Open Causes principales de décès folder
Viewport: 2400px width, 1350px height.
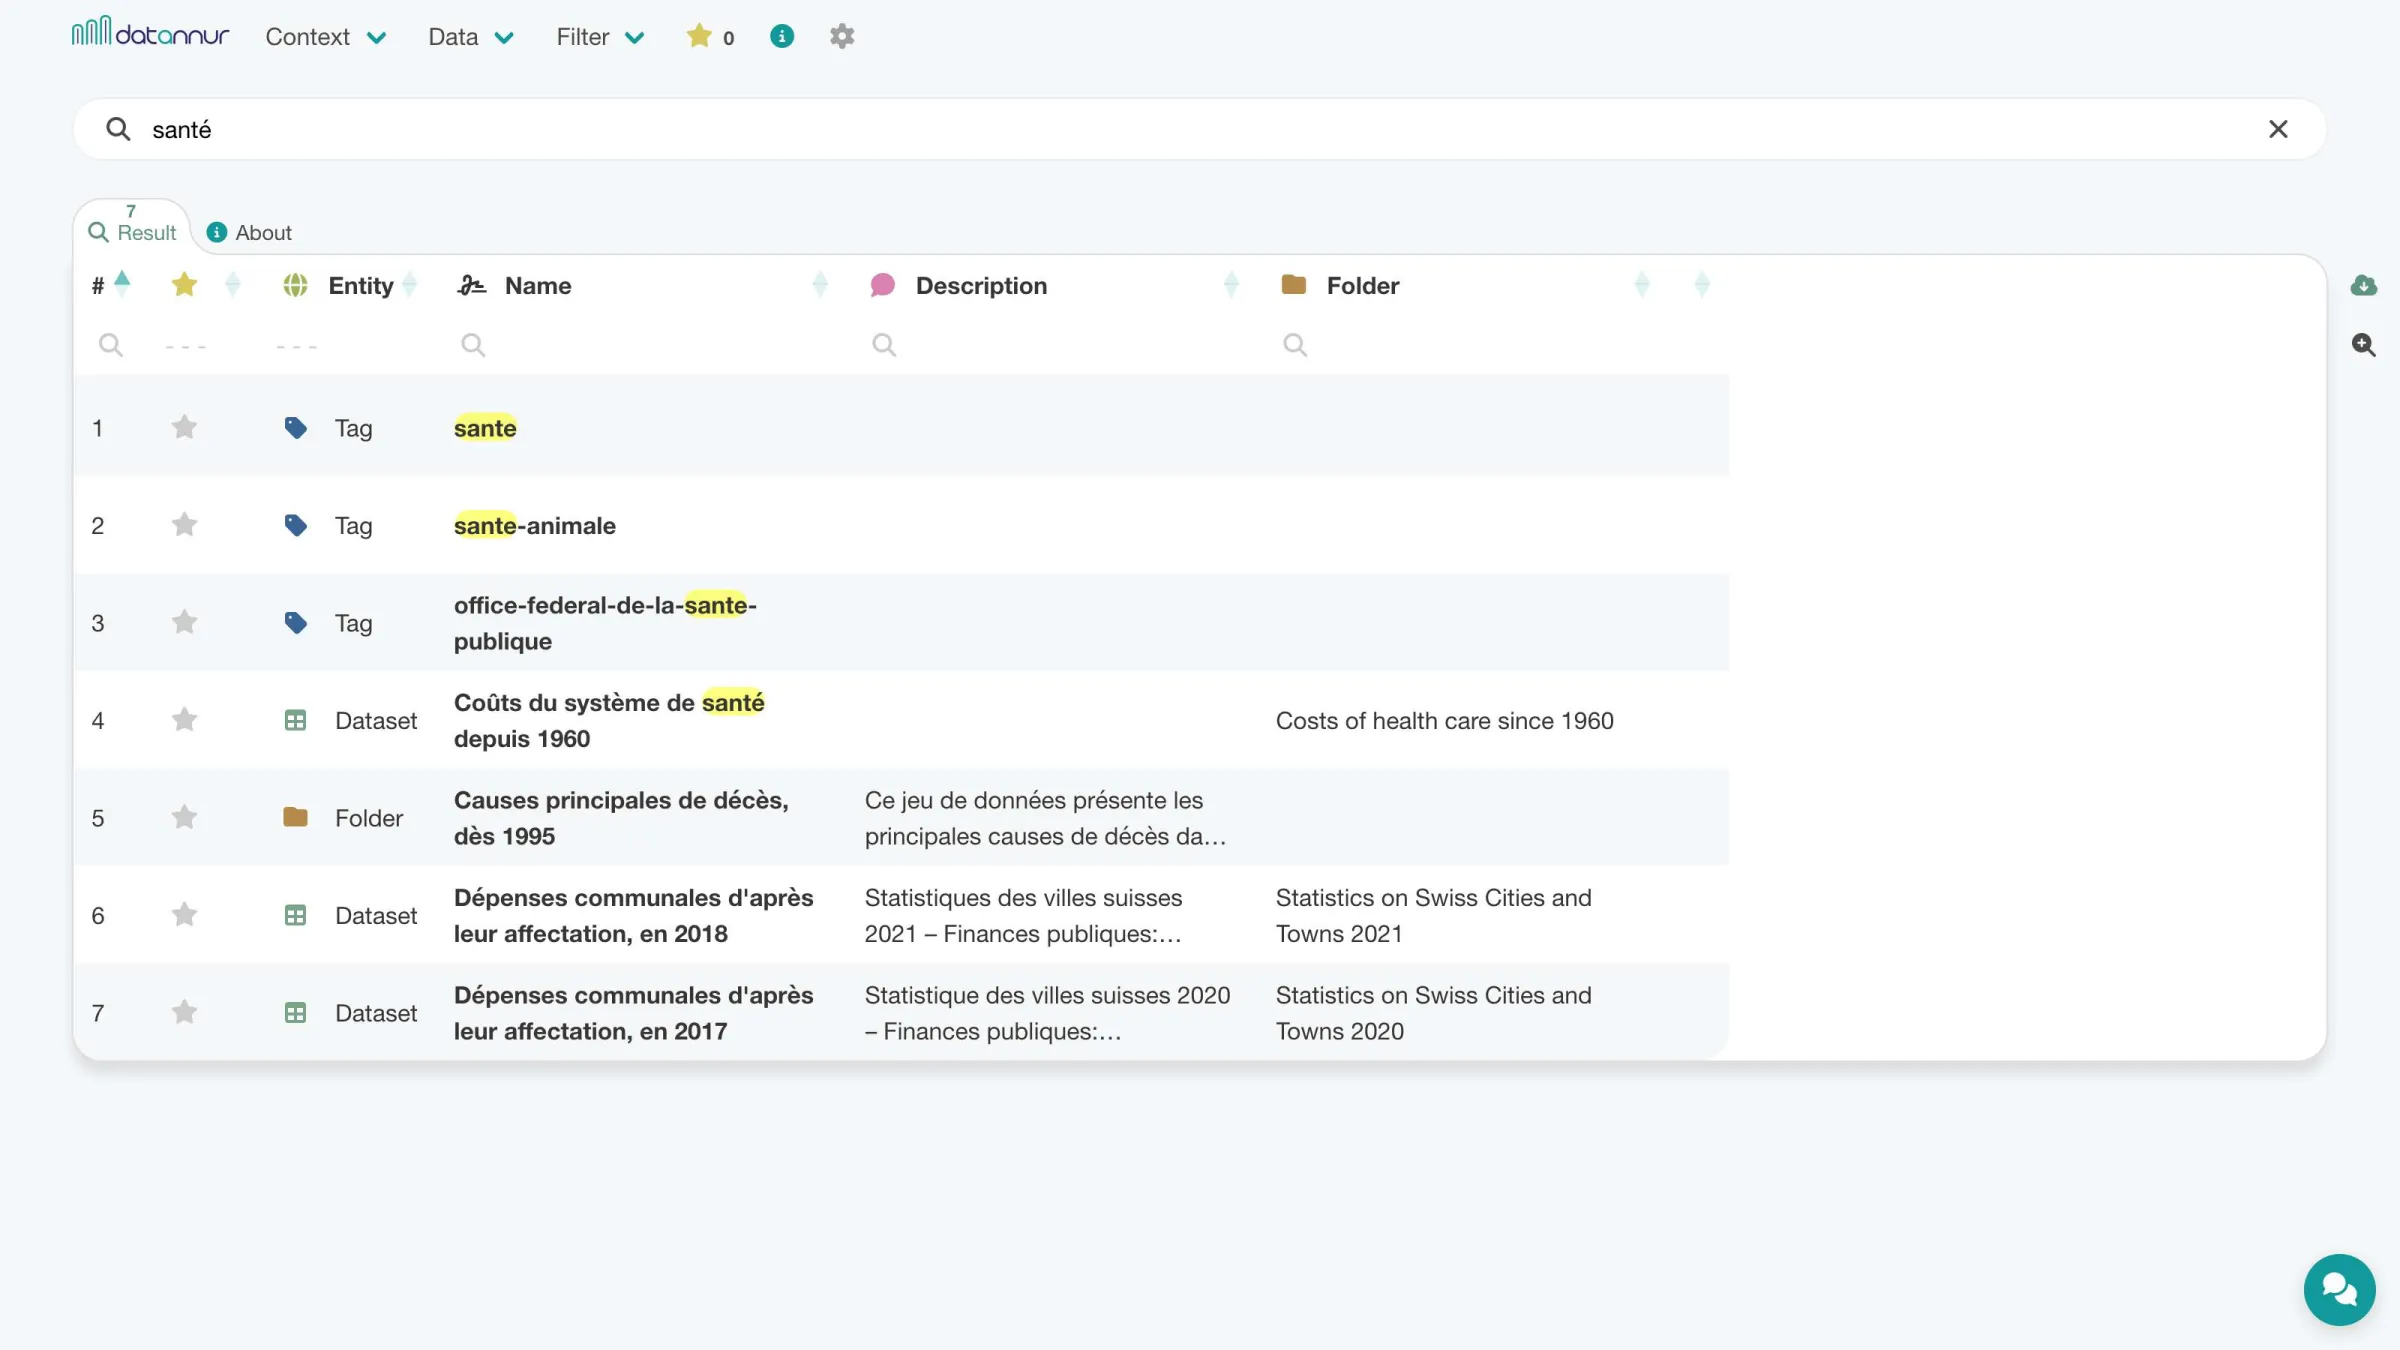tap(621, 818)
